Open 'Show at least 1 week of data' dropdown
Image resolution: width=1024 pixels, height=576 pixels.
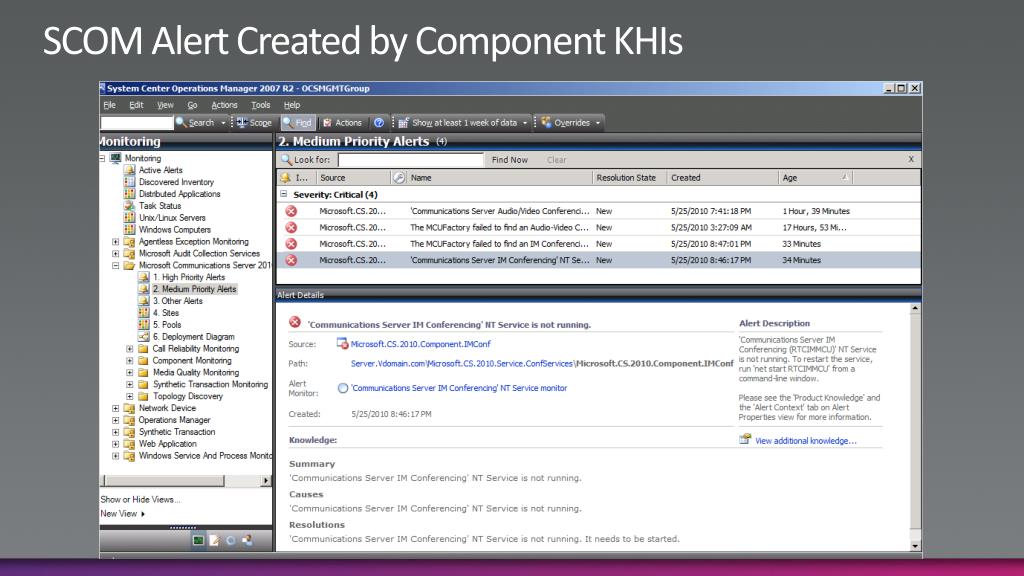[462, 123]
